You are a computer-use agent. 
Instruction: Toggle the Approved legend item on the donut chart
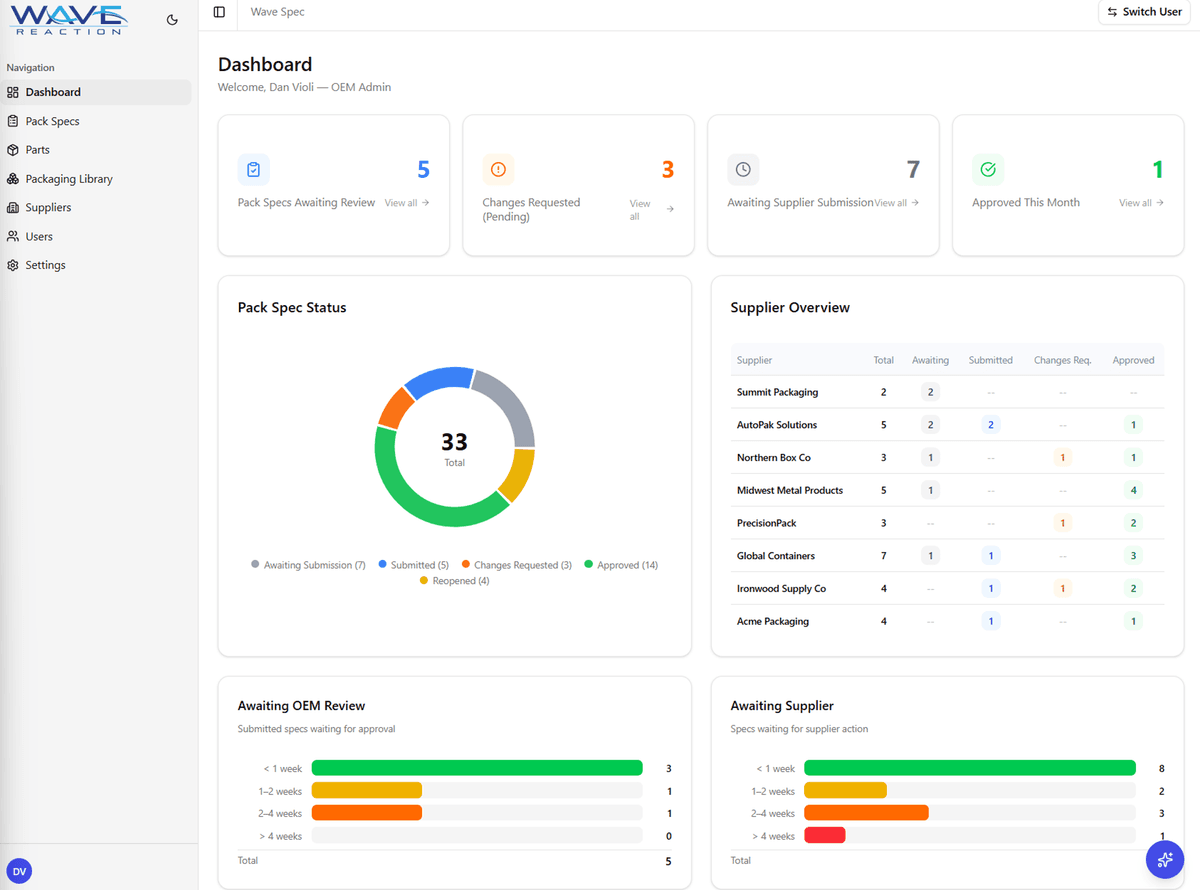620,564
